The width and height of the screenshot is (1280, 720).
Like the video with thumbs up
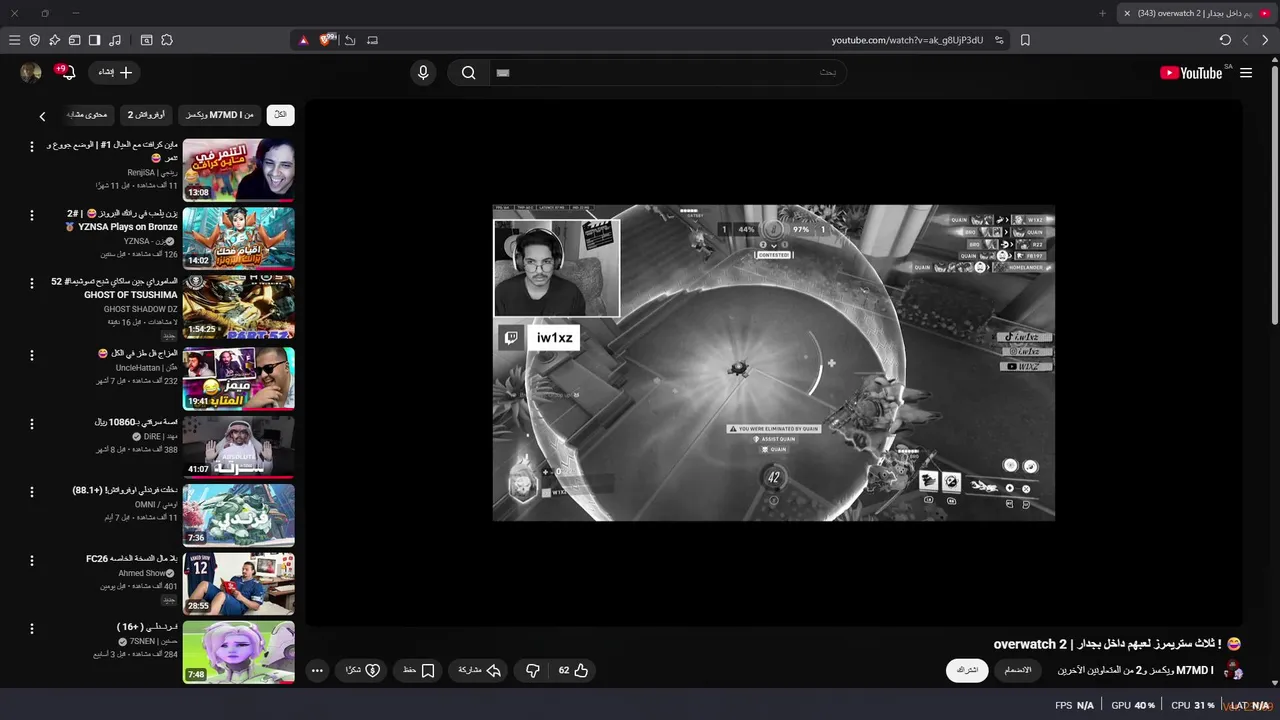pyautogui.click(x=573, y=670)
